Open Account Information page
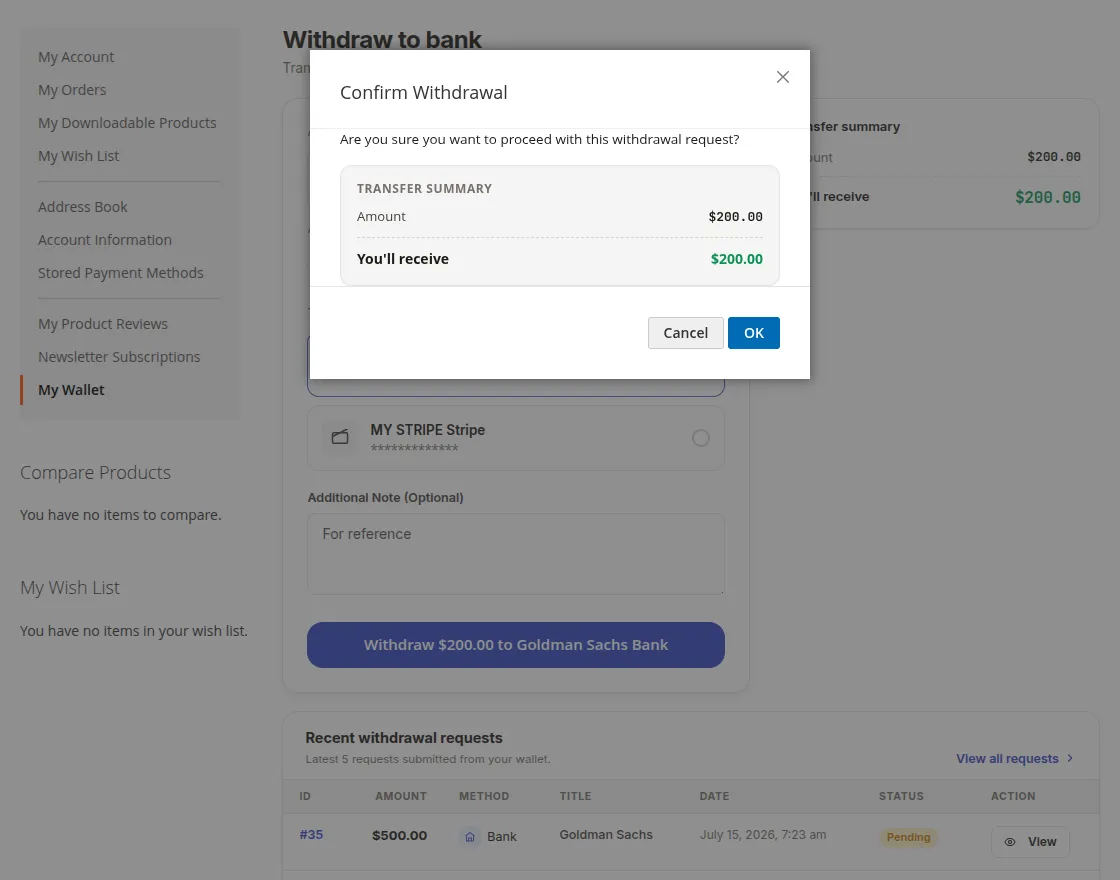This screenshot has width=1120, height=880. tap(105, 240)
